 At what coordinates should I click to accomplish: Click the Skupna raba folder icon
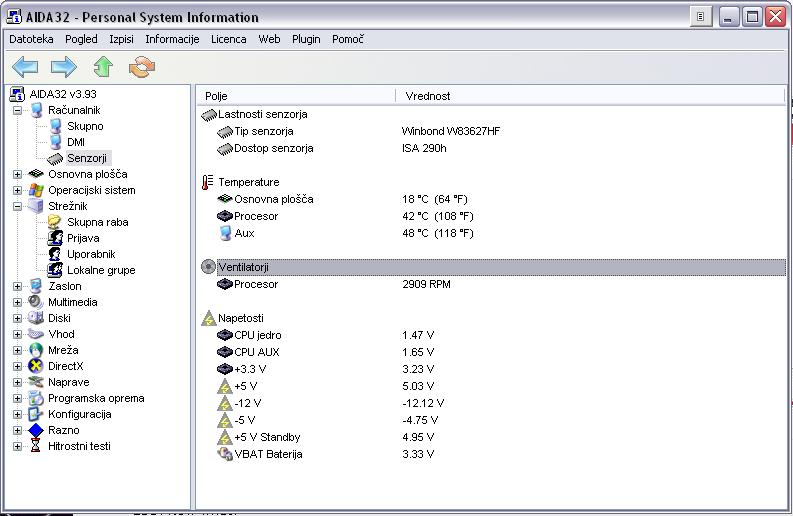pyautogui.click(x=55, y=222)
